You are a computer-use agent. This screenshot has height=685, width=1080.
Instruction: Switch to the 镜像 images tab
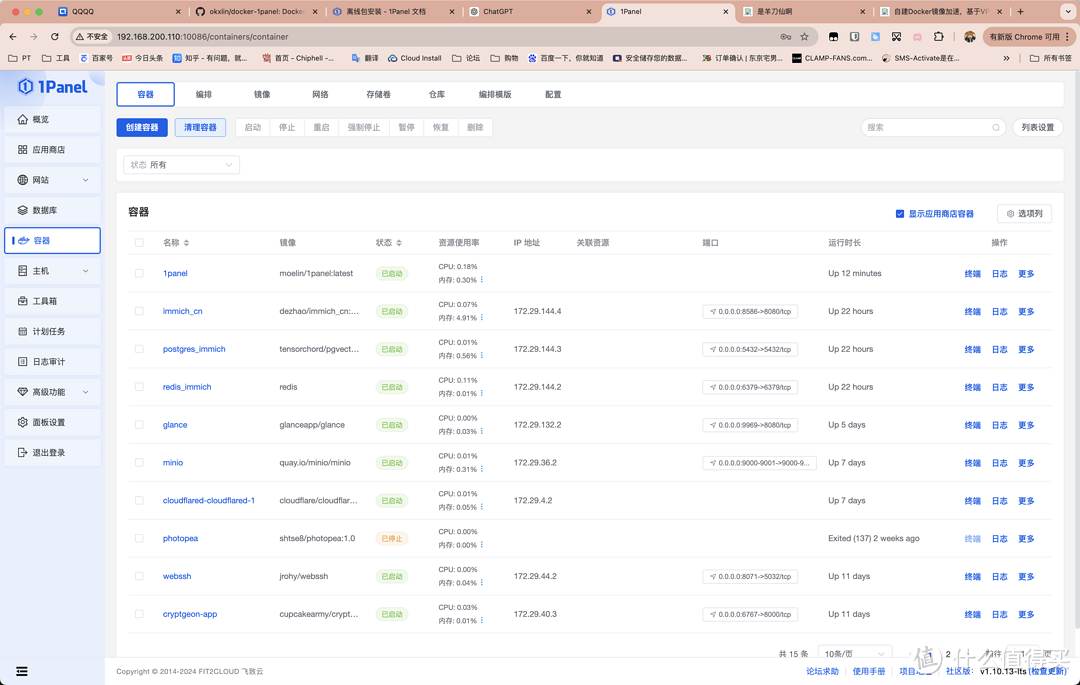(262, 95)
